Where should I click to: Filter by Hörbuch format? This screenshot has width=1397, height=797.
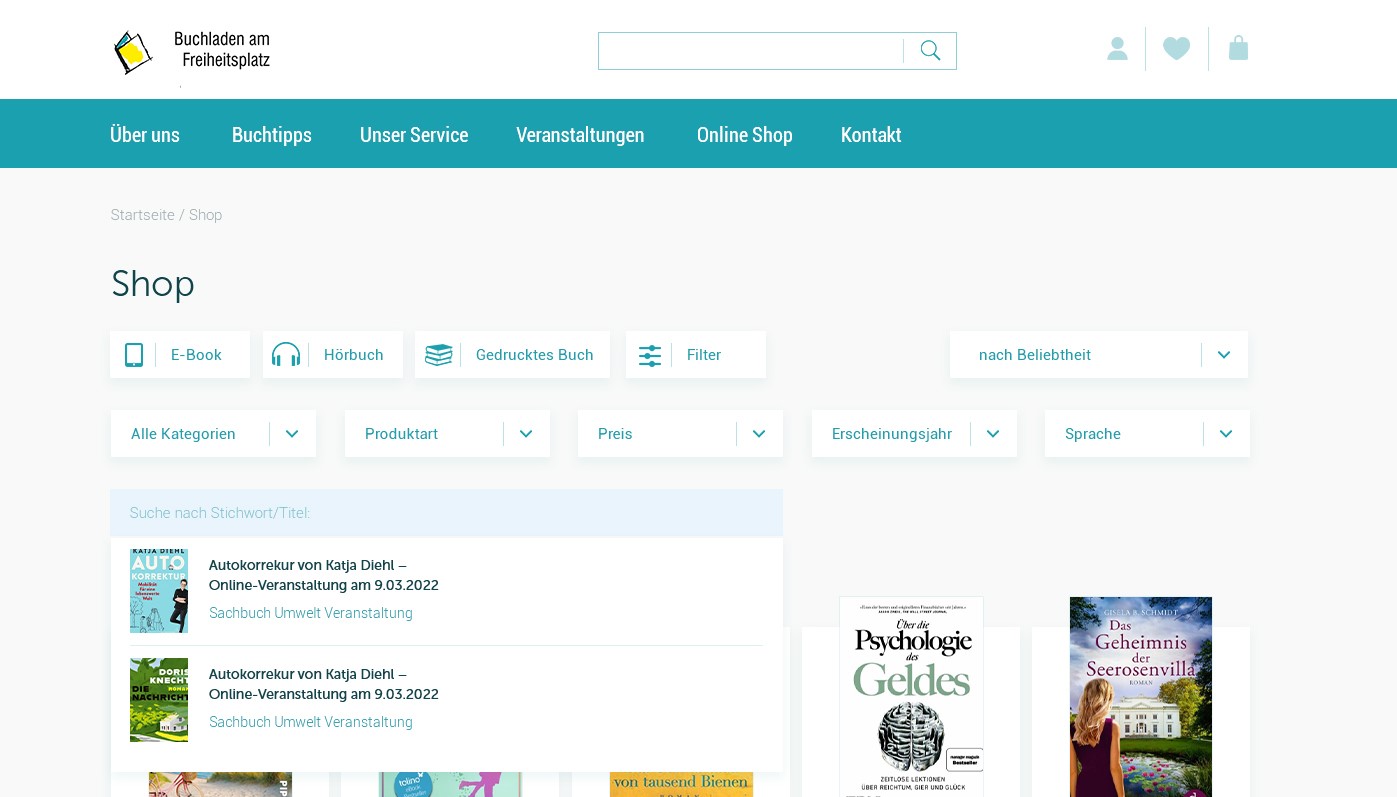(333, 355)
